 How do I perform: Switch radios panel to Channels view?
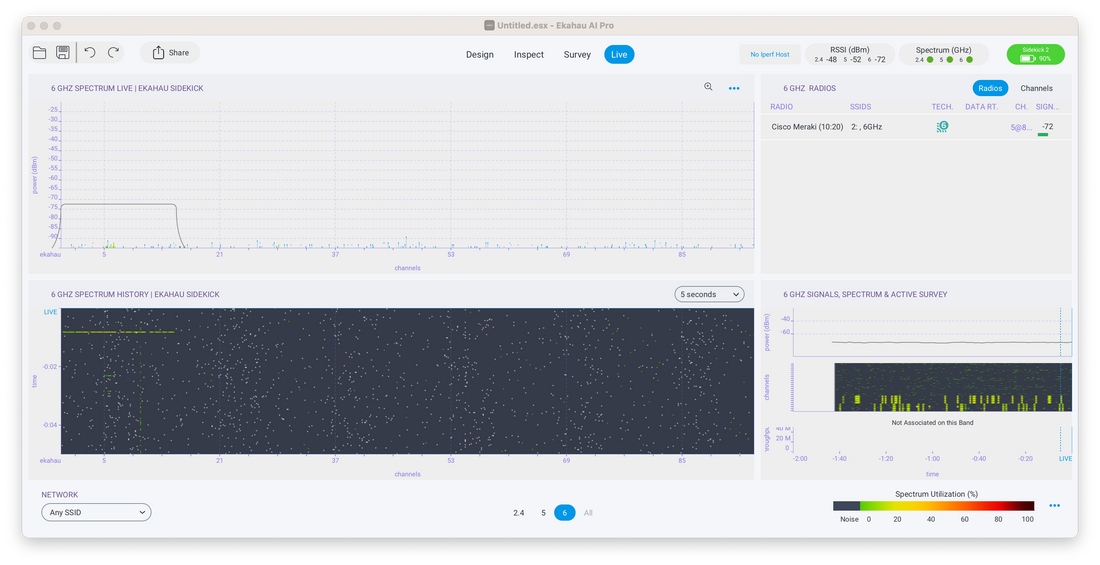click(x=1036, y=88)
